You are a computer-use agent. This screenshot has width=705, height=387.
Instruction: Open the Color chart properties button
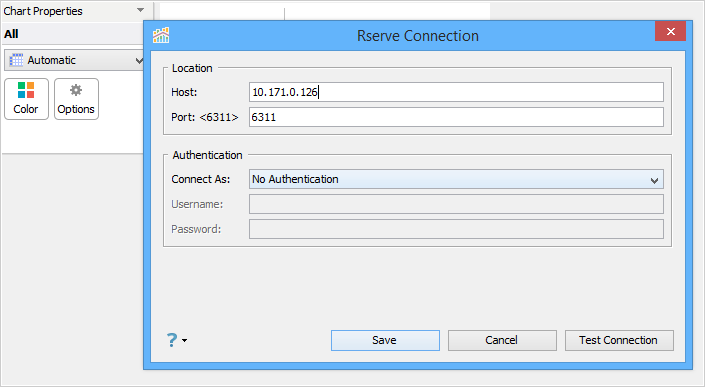27,99
